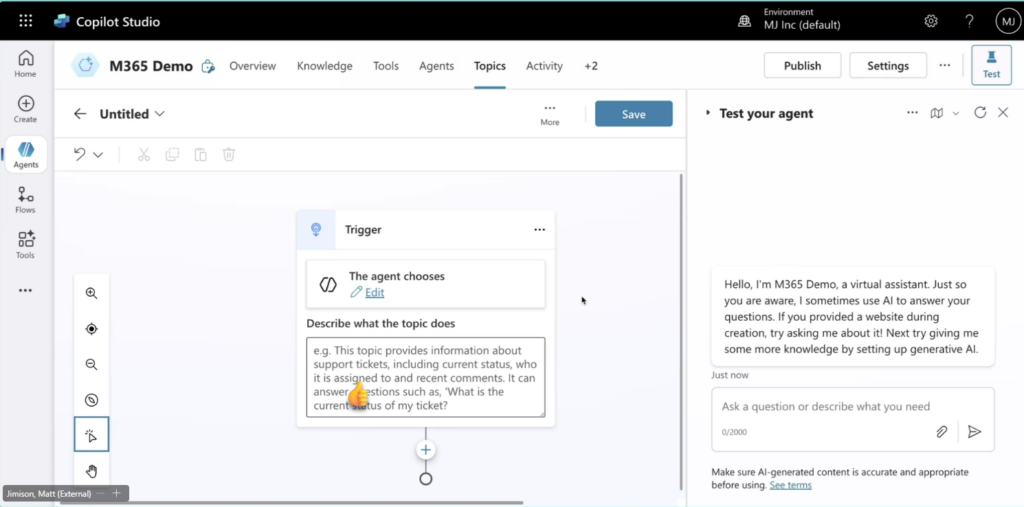Viewport: 1024px width, 507px height.
Task: Open the See terms link
Action: pyautogui.click(x=790, y=485)
